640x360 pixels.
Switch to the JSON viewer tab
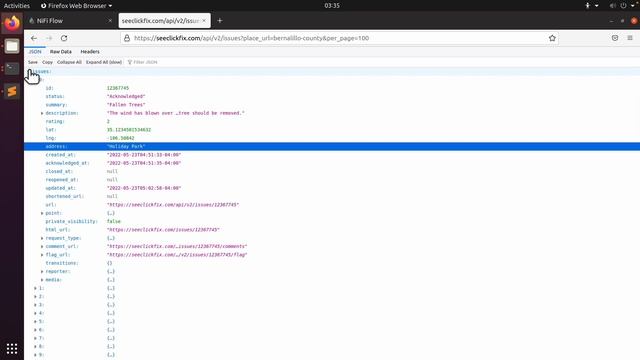35,52
